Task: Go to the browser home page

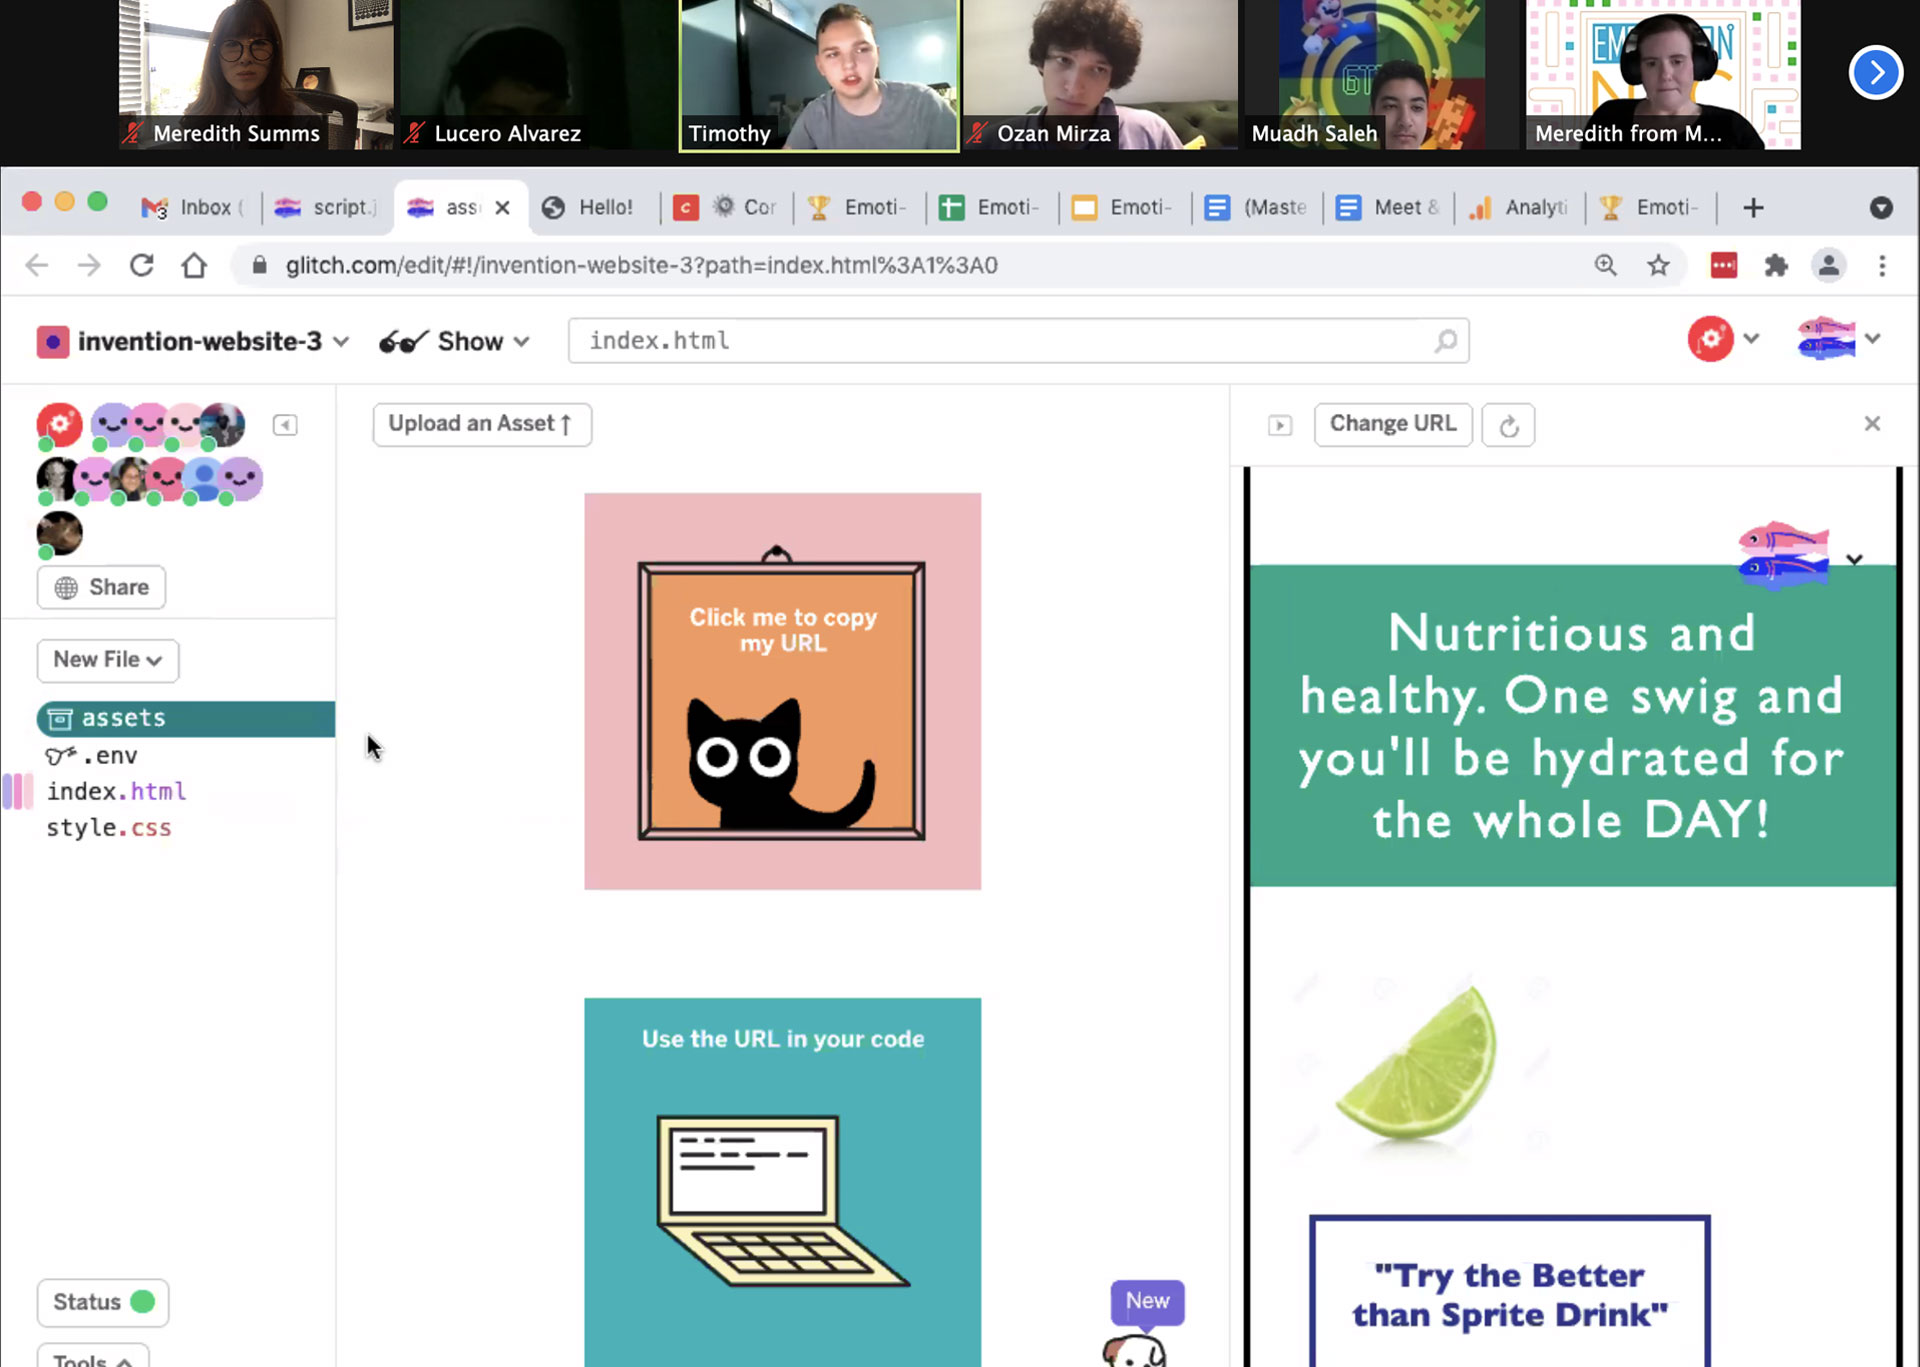Action: click(x=194, y=265)
